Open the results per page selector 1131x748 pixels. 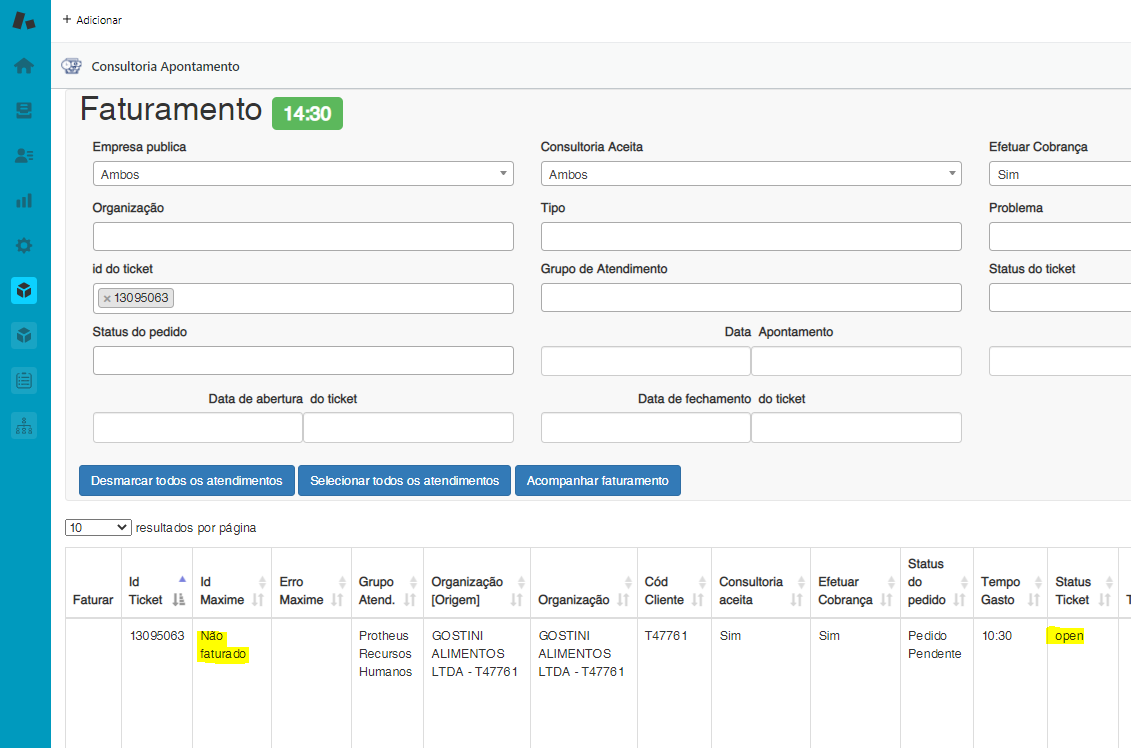(x=98, y=527)
